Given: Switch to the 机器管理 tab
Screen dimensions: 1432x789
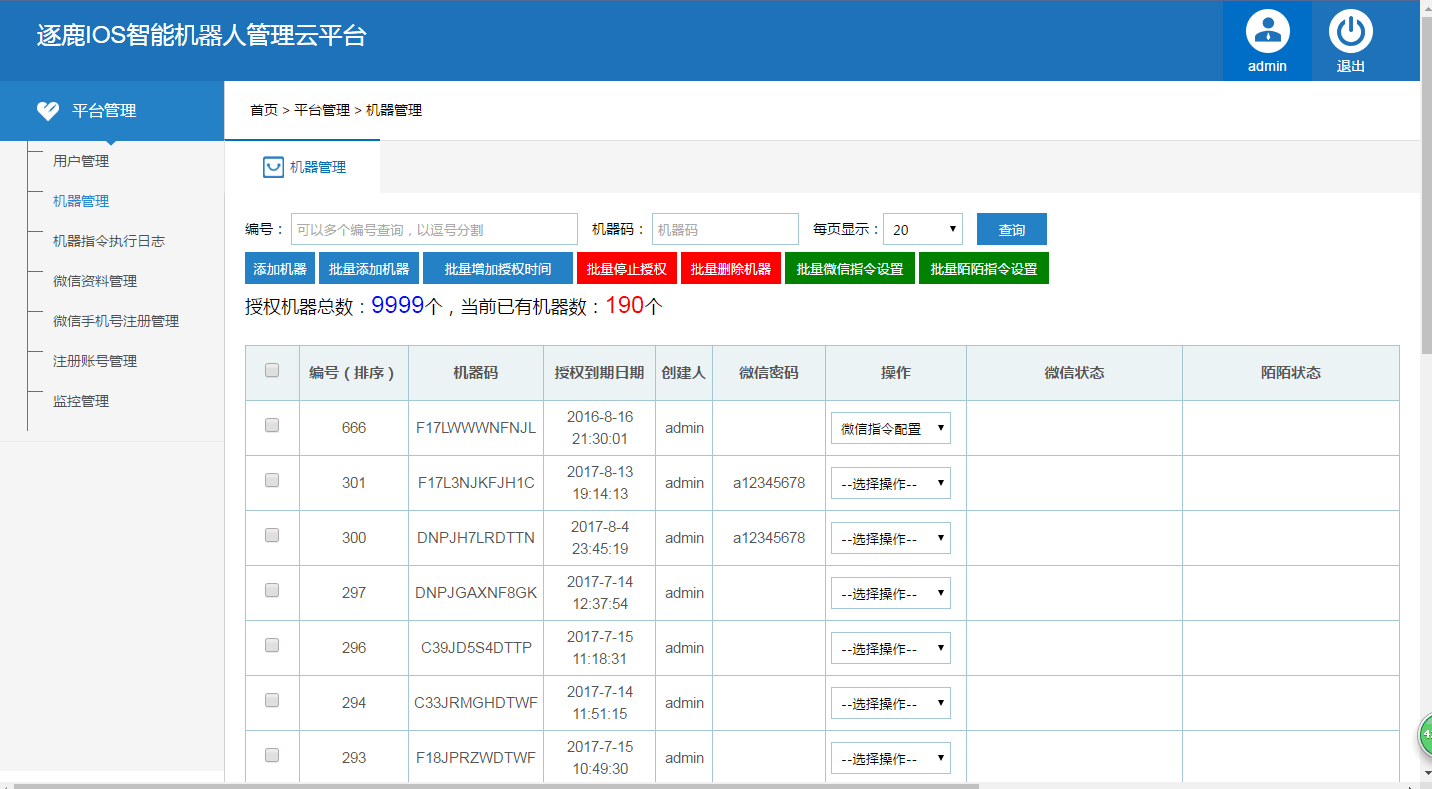Looking at the screenshot, I should pos(303,167).
